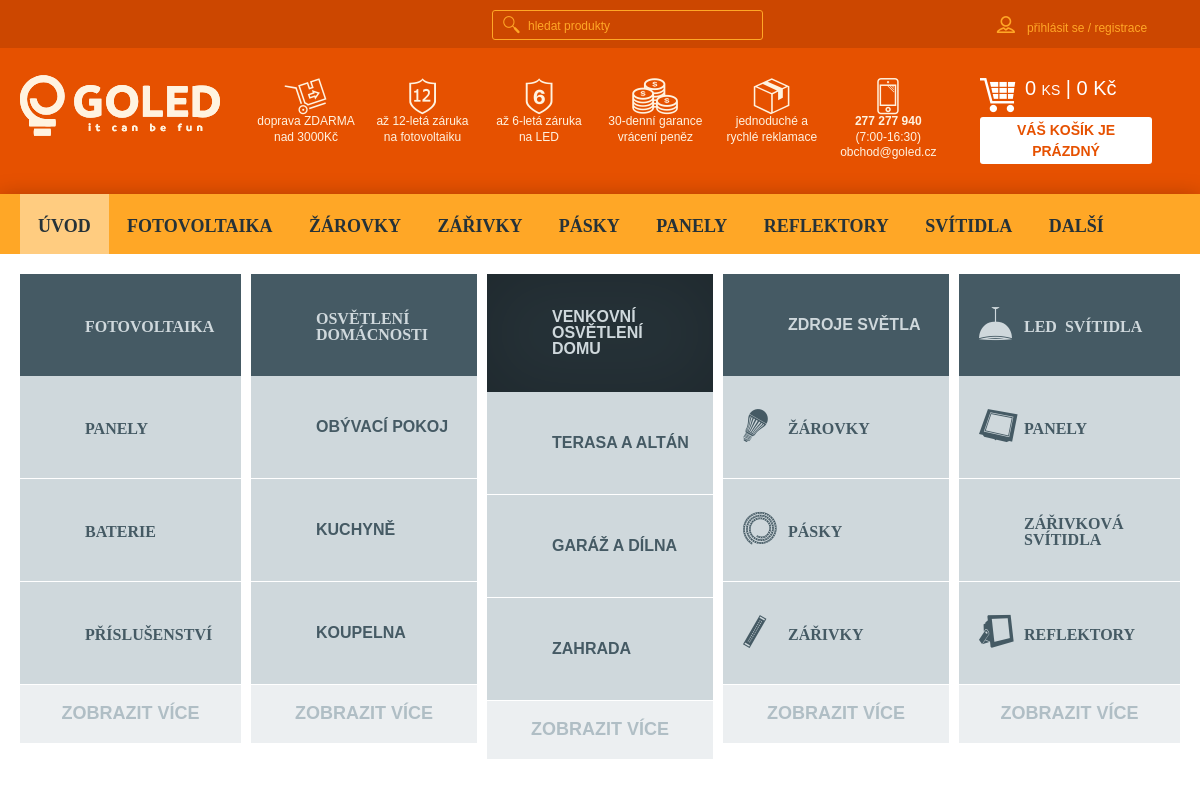Click the package box returns icon
1200x800 pixels.
tap(771, 96)
